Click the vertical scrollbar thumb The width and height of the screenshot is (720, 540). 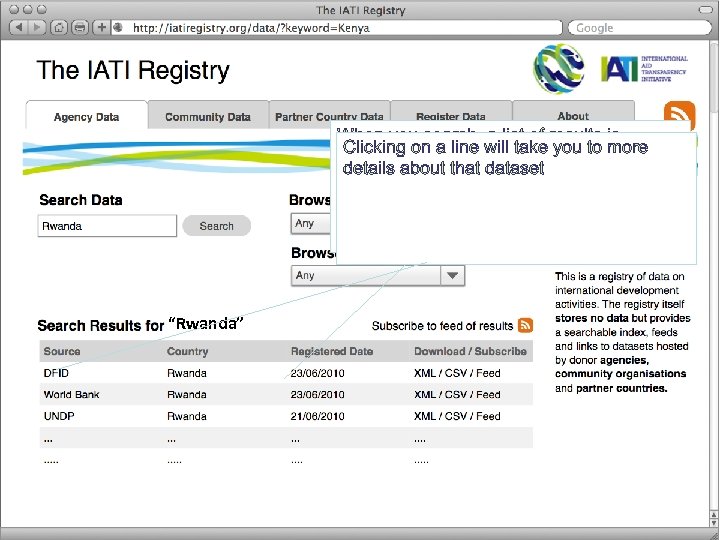(714, 77)
